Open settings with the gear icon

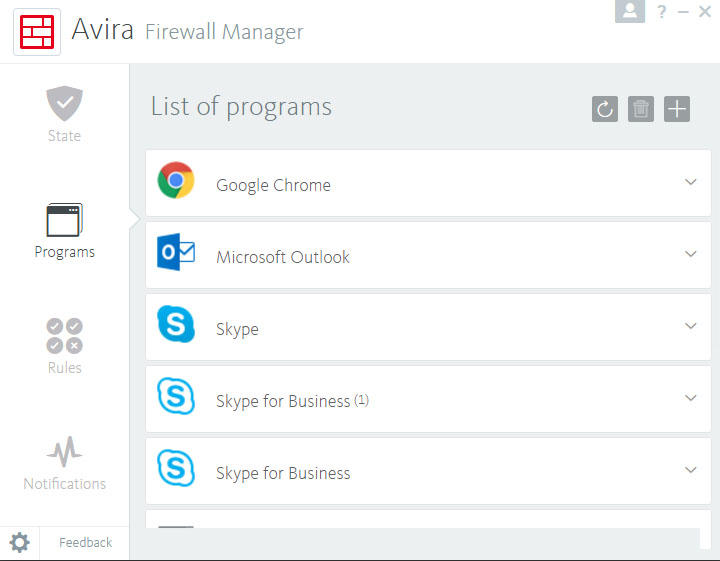pyautogui.click(x=19, y=543)
